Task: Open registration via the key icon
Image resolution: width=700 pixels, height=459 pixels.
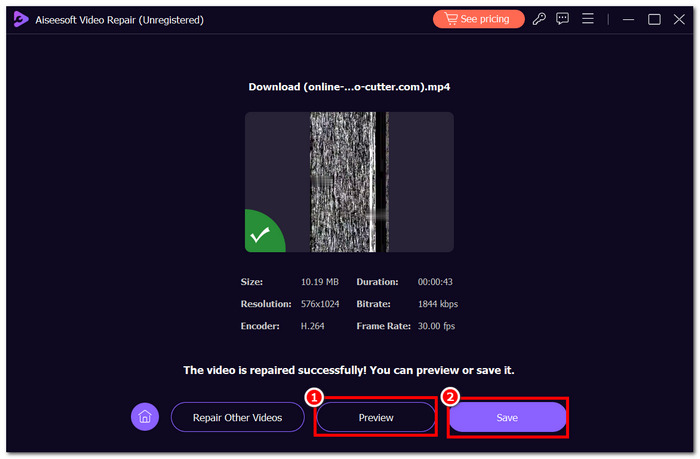Action: tap(539, 19)
